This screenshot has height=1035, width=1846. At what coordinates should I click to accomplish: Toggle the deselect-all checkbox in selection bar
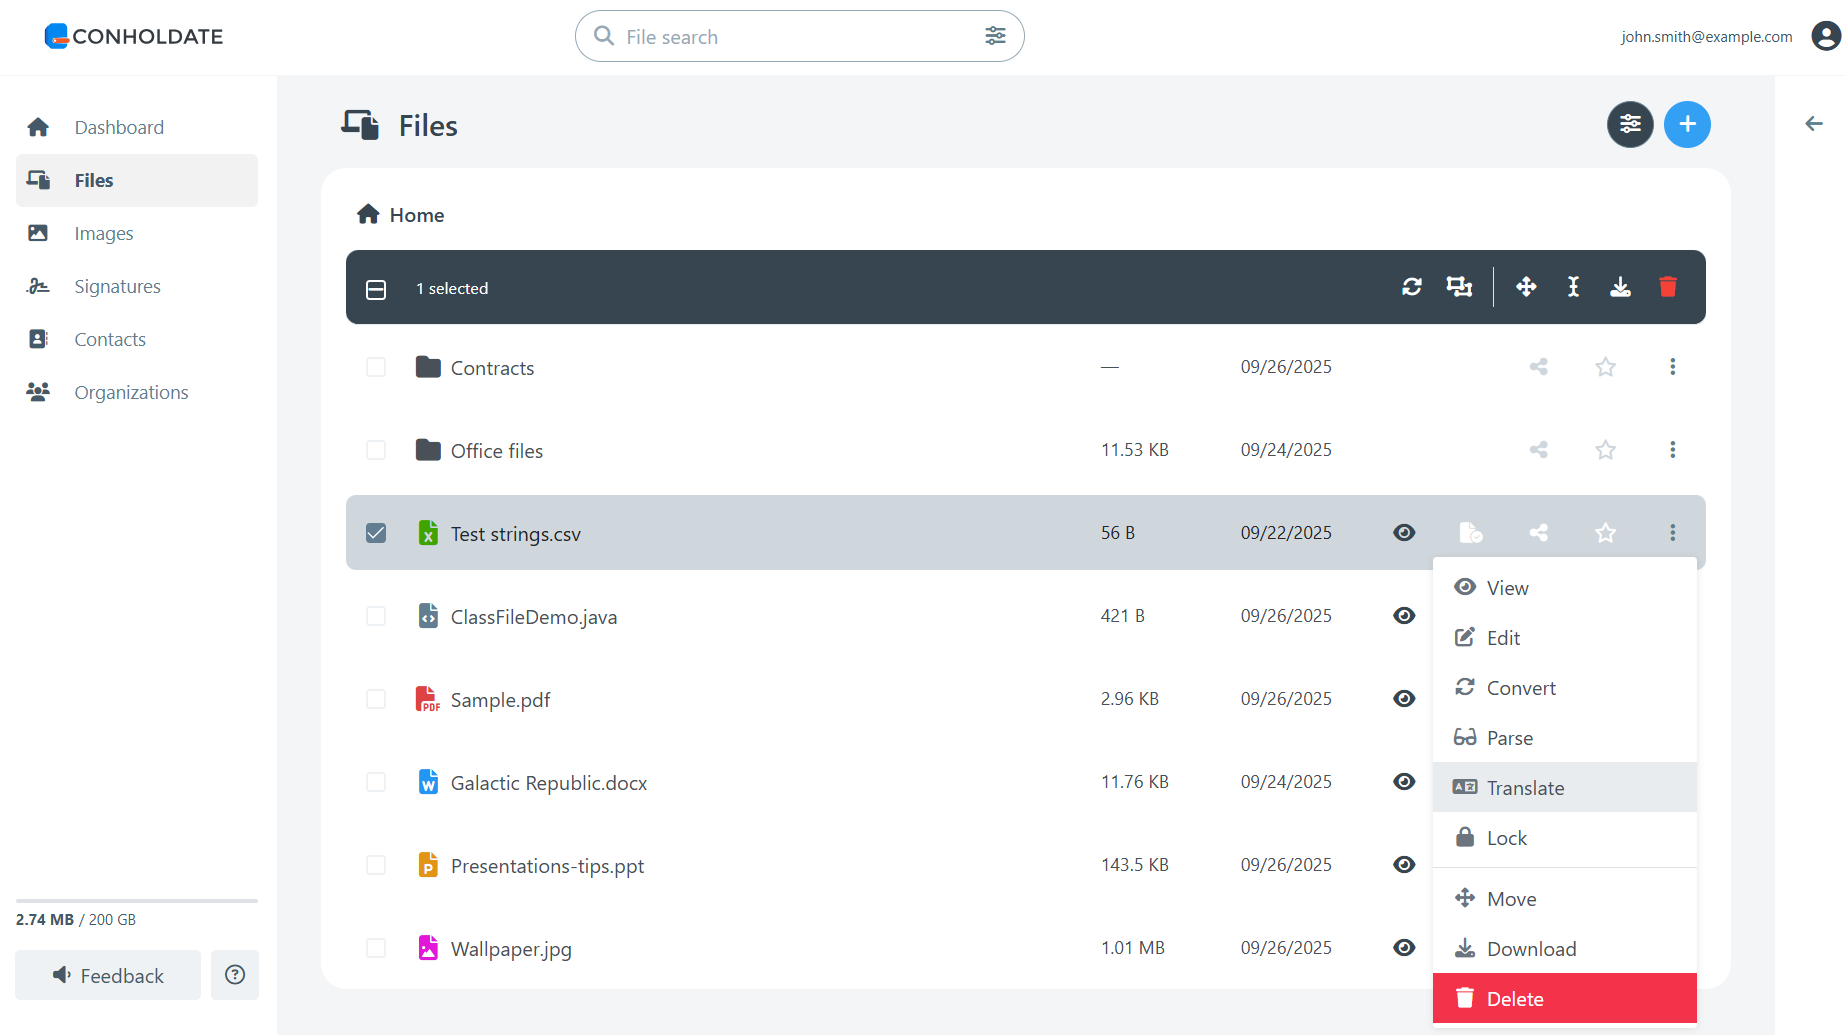[376, 289]
